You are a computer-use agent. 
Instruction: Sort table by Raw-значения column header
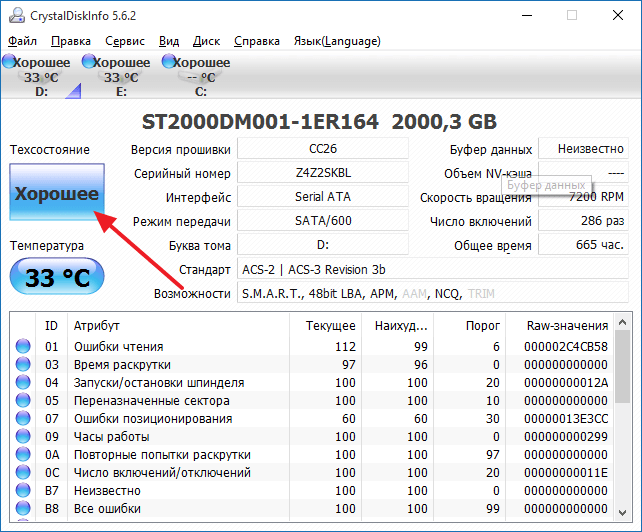pyautogui.click(x=567, y=325)
